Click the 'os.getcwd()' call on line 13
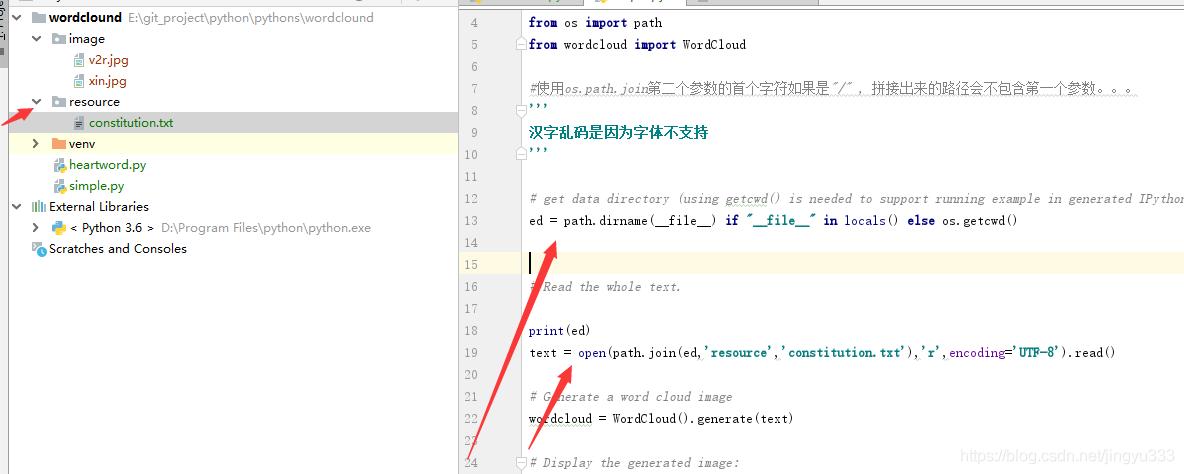This screenshot has width=1184, height=474. [980, 221]
